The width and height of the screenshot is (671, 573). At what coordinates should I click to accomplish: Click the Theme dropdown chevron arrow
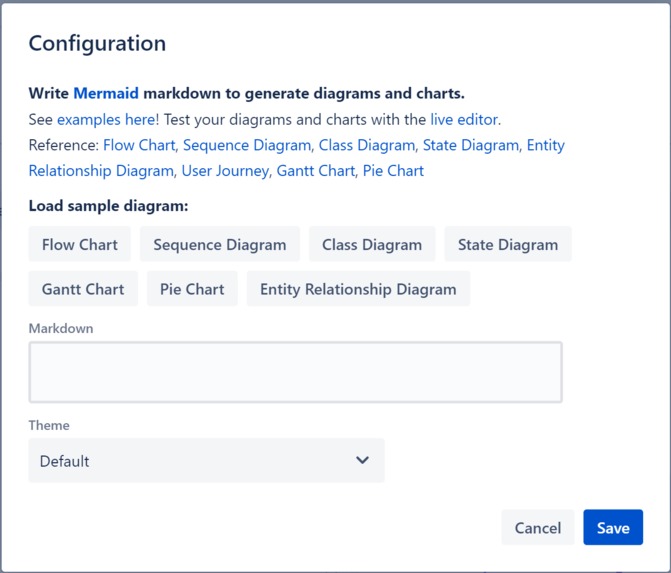[362, 460]
